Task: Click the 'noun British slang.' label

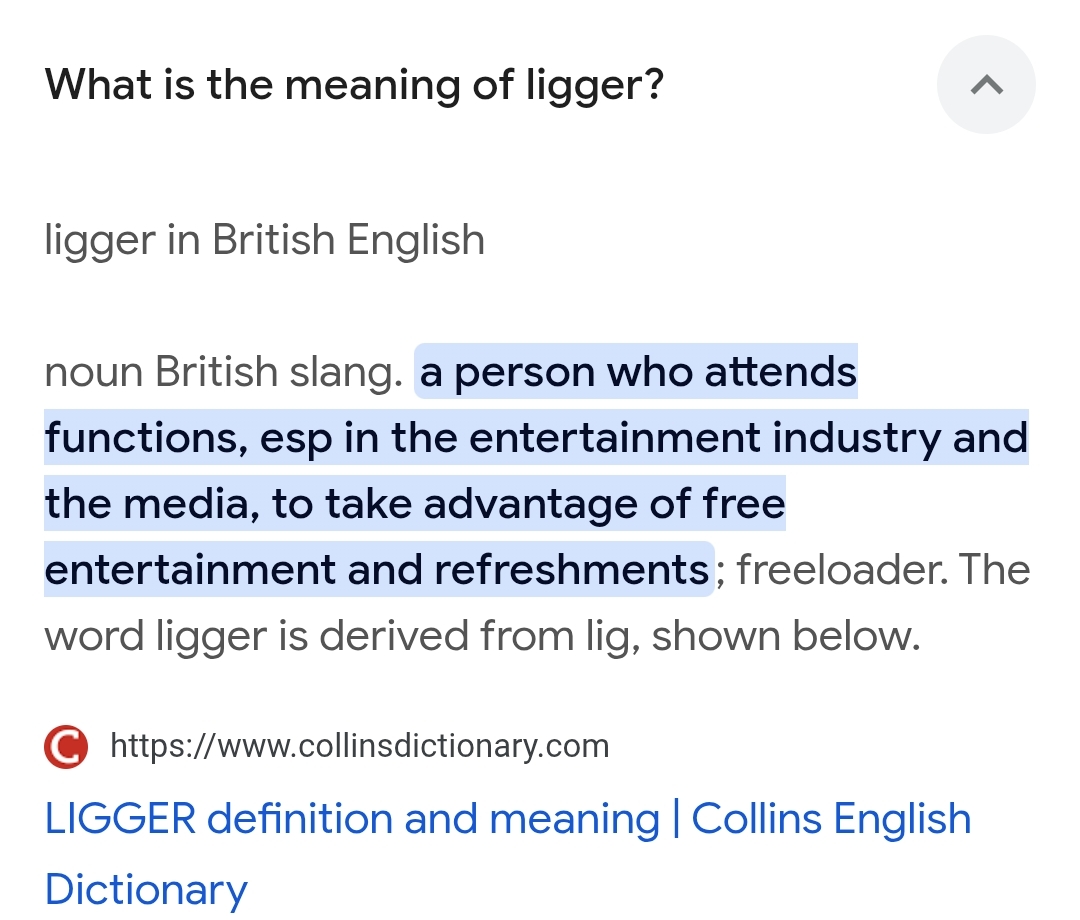Action: tap(223, 373)
